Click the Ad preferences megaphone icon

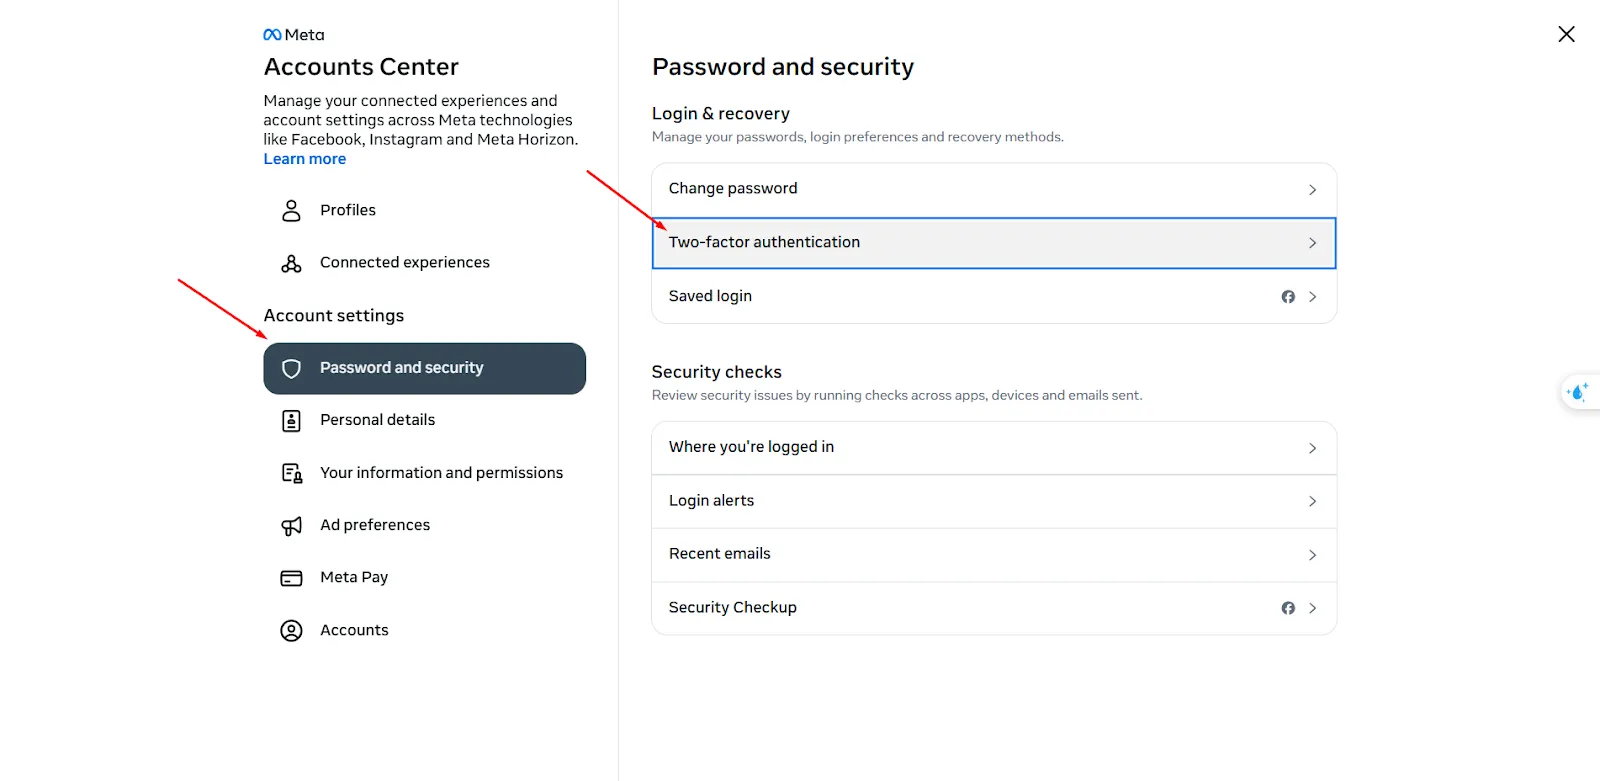click(x=291, y=526)
